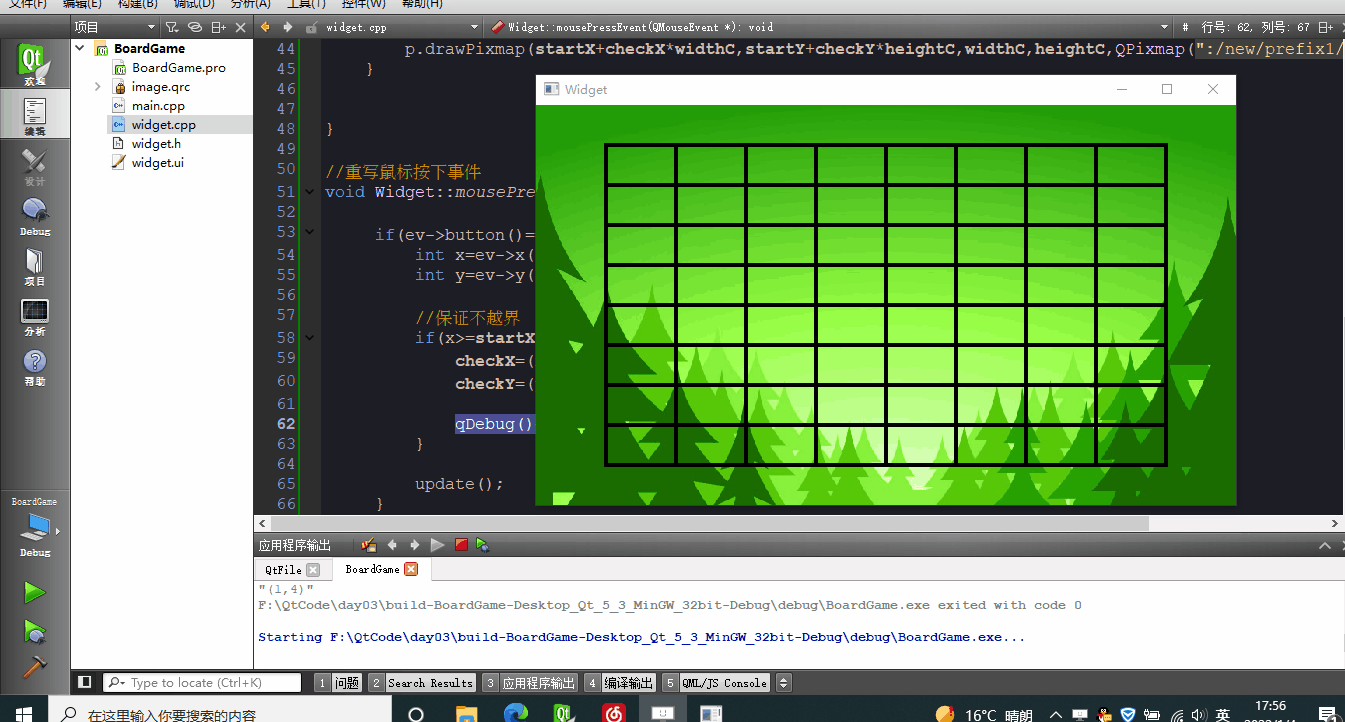Go to previous item in output pane

392,545
